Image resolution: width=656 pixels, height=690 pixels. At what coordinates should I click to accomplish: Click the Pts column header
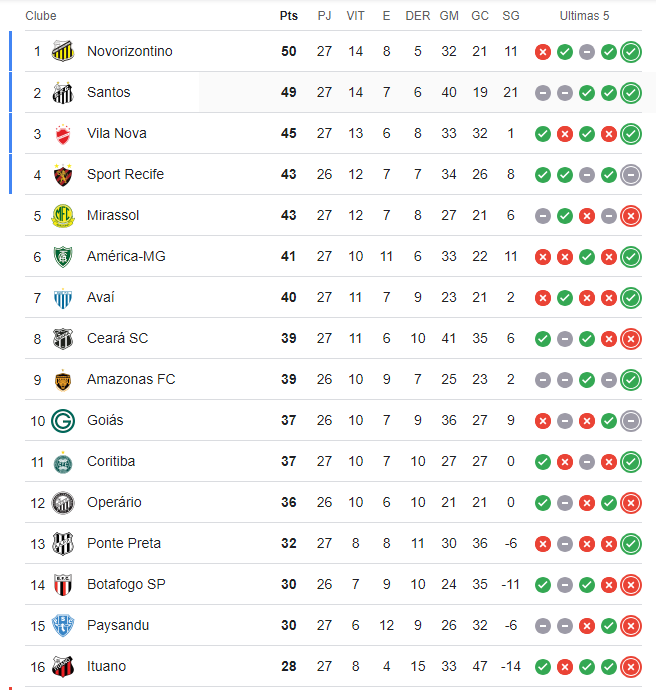pos(289,16)
